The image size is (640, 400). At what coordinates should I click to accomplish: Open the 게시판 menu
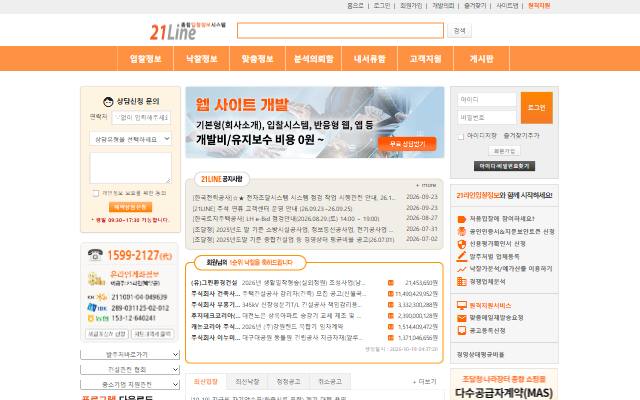(482, 59)
